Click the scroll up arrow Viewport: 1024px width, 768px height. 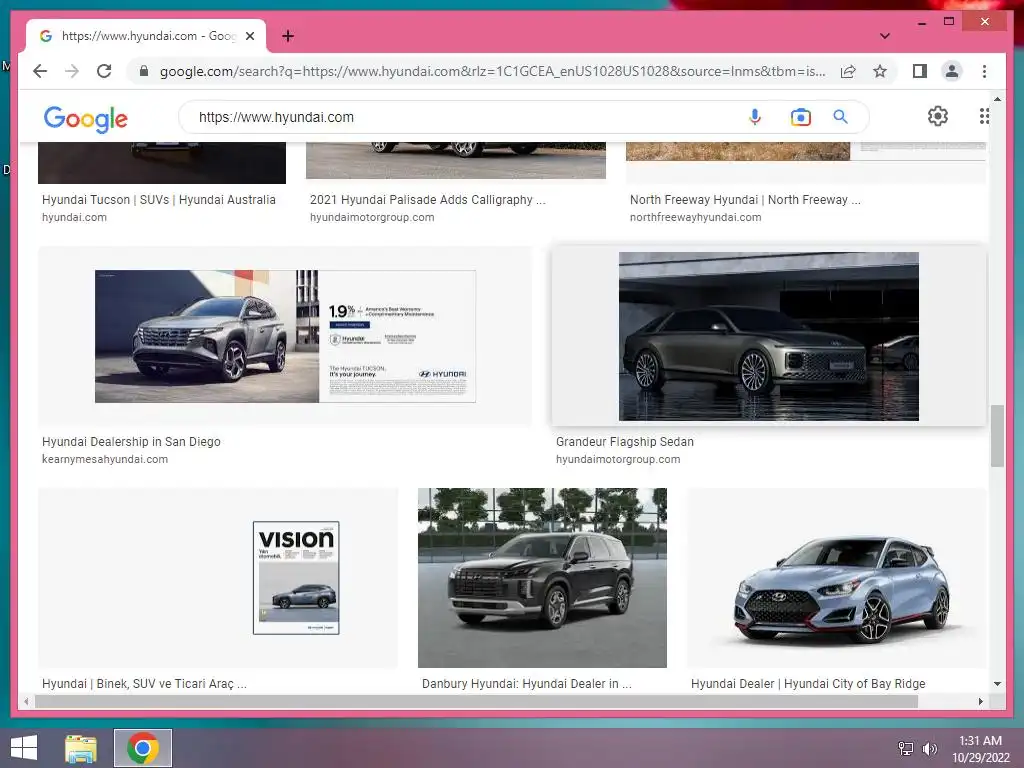(x=997, y=99)
